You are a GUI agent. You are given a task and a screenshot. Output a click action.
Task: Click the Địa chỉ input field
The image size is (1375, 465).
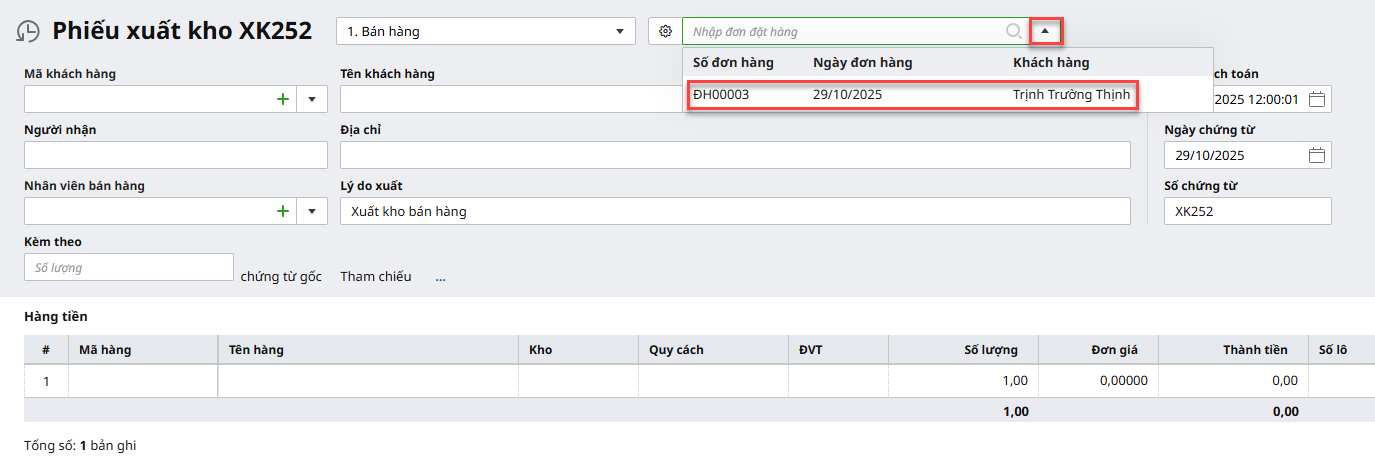click(x=735, y=155)
